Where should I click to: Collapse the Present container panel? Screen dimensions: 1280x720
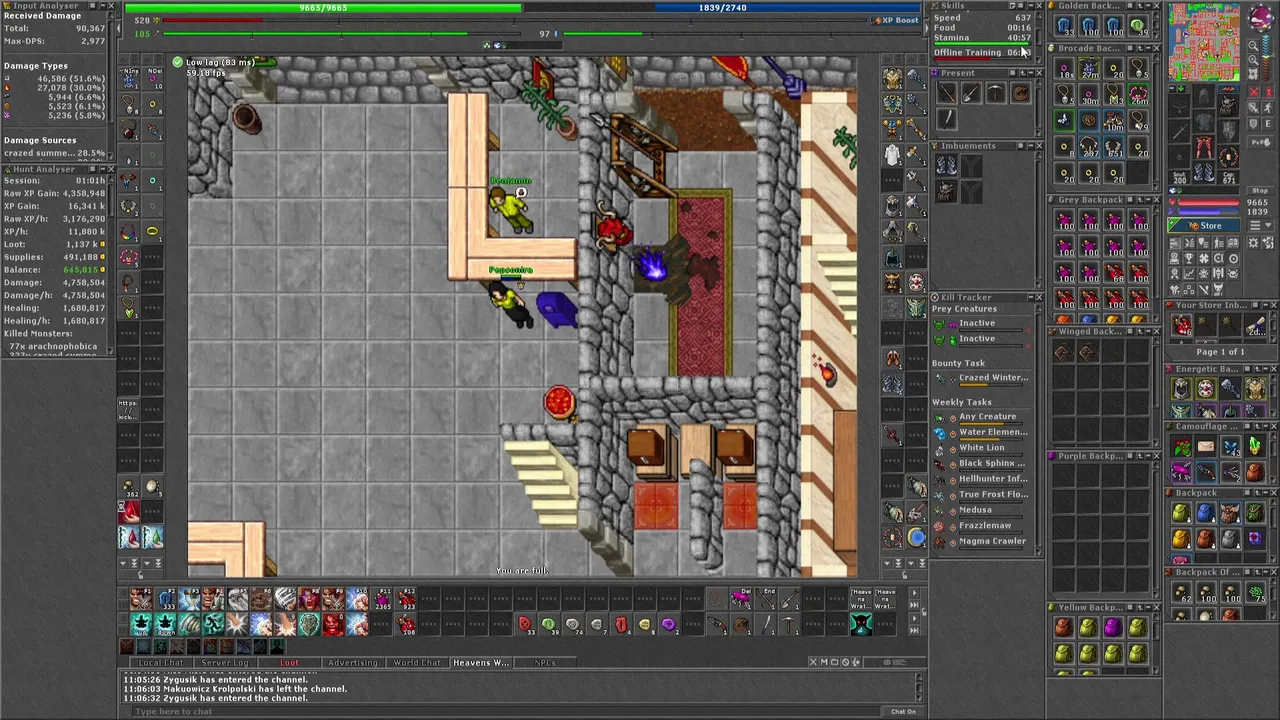(x=1030, y=73)
